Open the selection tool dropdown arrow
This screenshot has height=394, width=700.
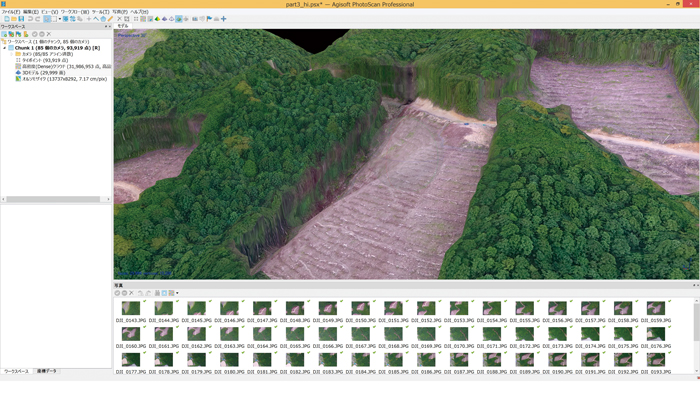tap(60, 19)
